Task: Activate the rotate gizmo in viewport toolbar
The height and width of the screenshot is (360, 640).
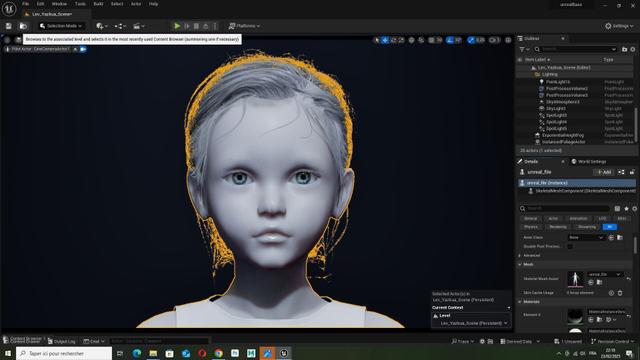Action: (x=393, y=40)
